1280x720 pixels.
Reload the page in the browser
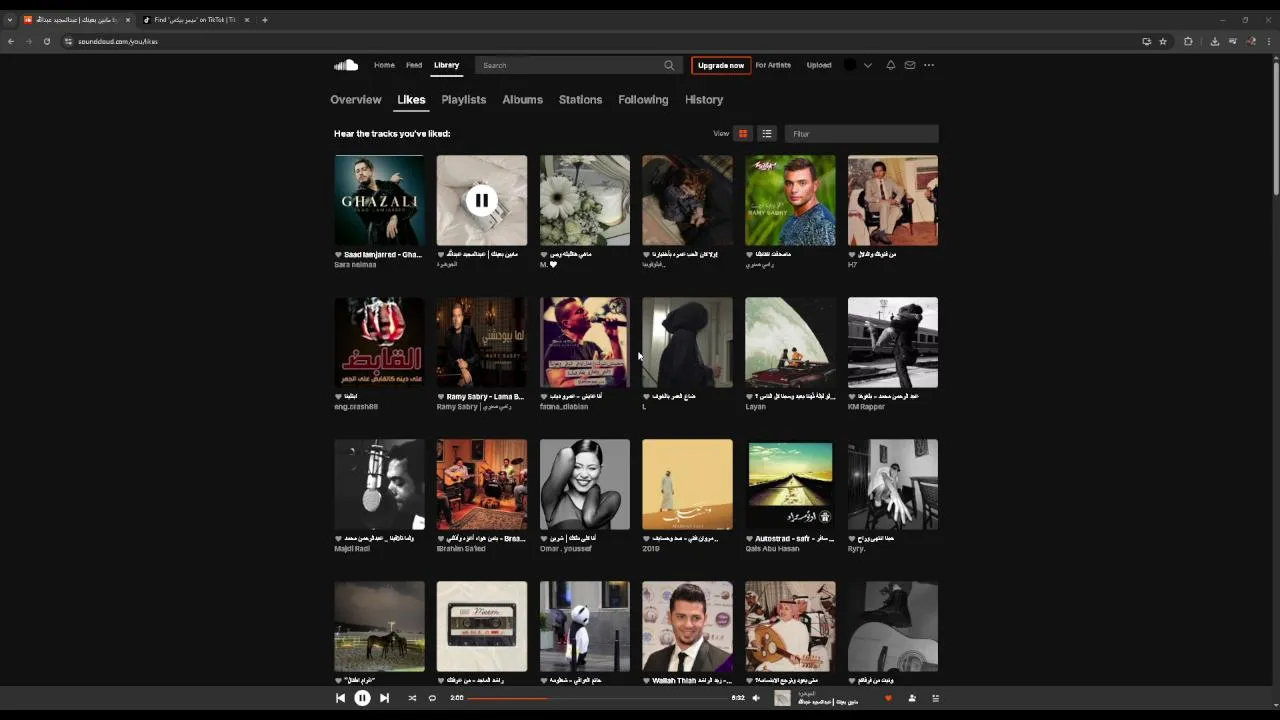(46, 41)
